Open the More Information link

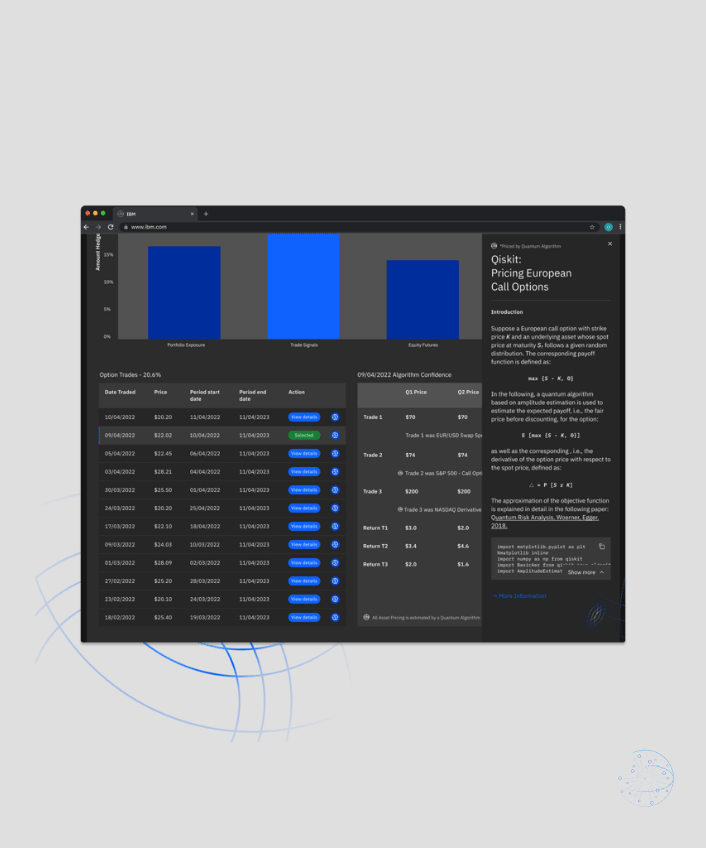[519, 596]
